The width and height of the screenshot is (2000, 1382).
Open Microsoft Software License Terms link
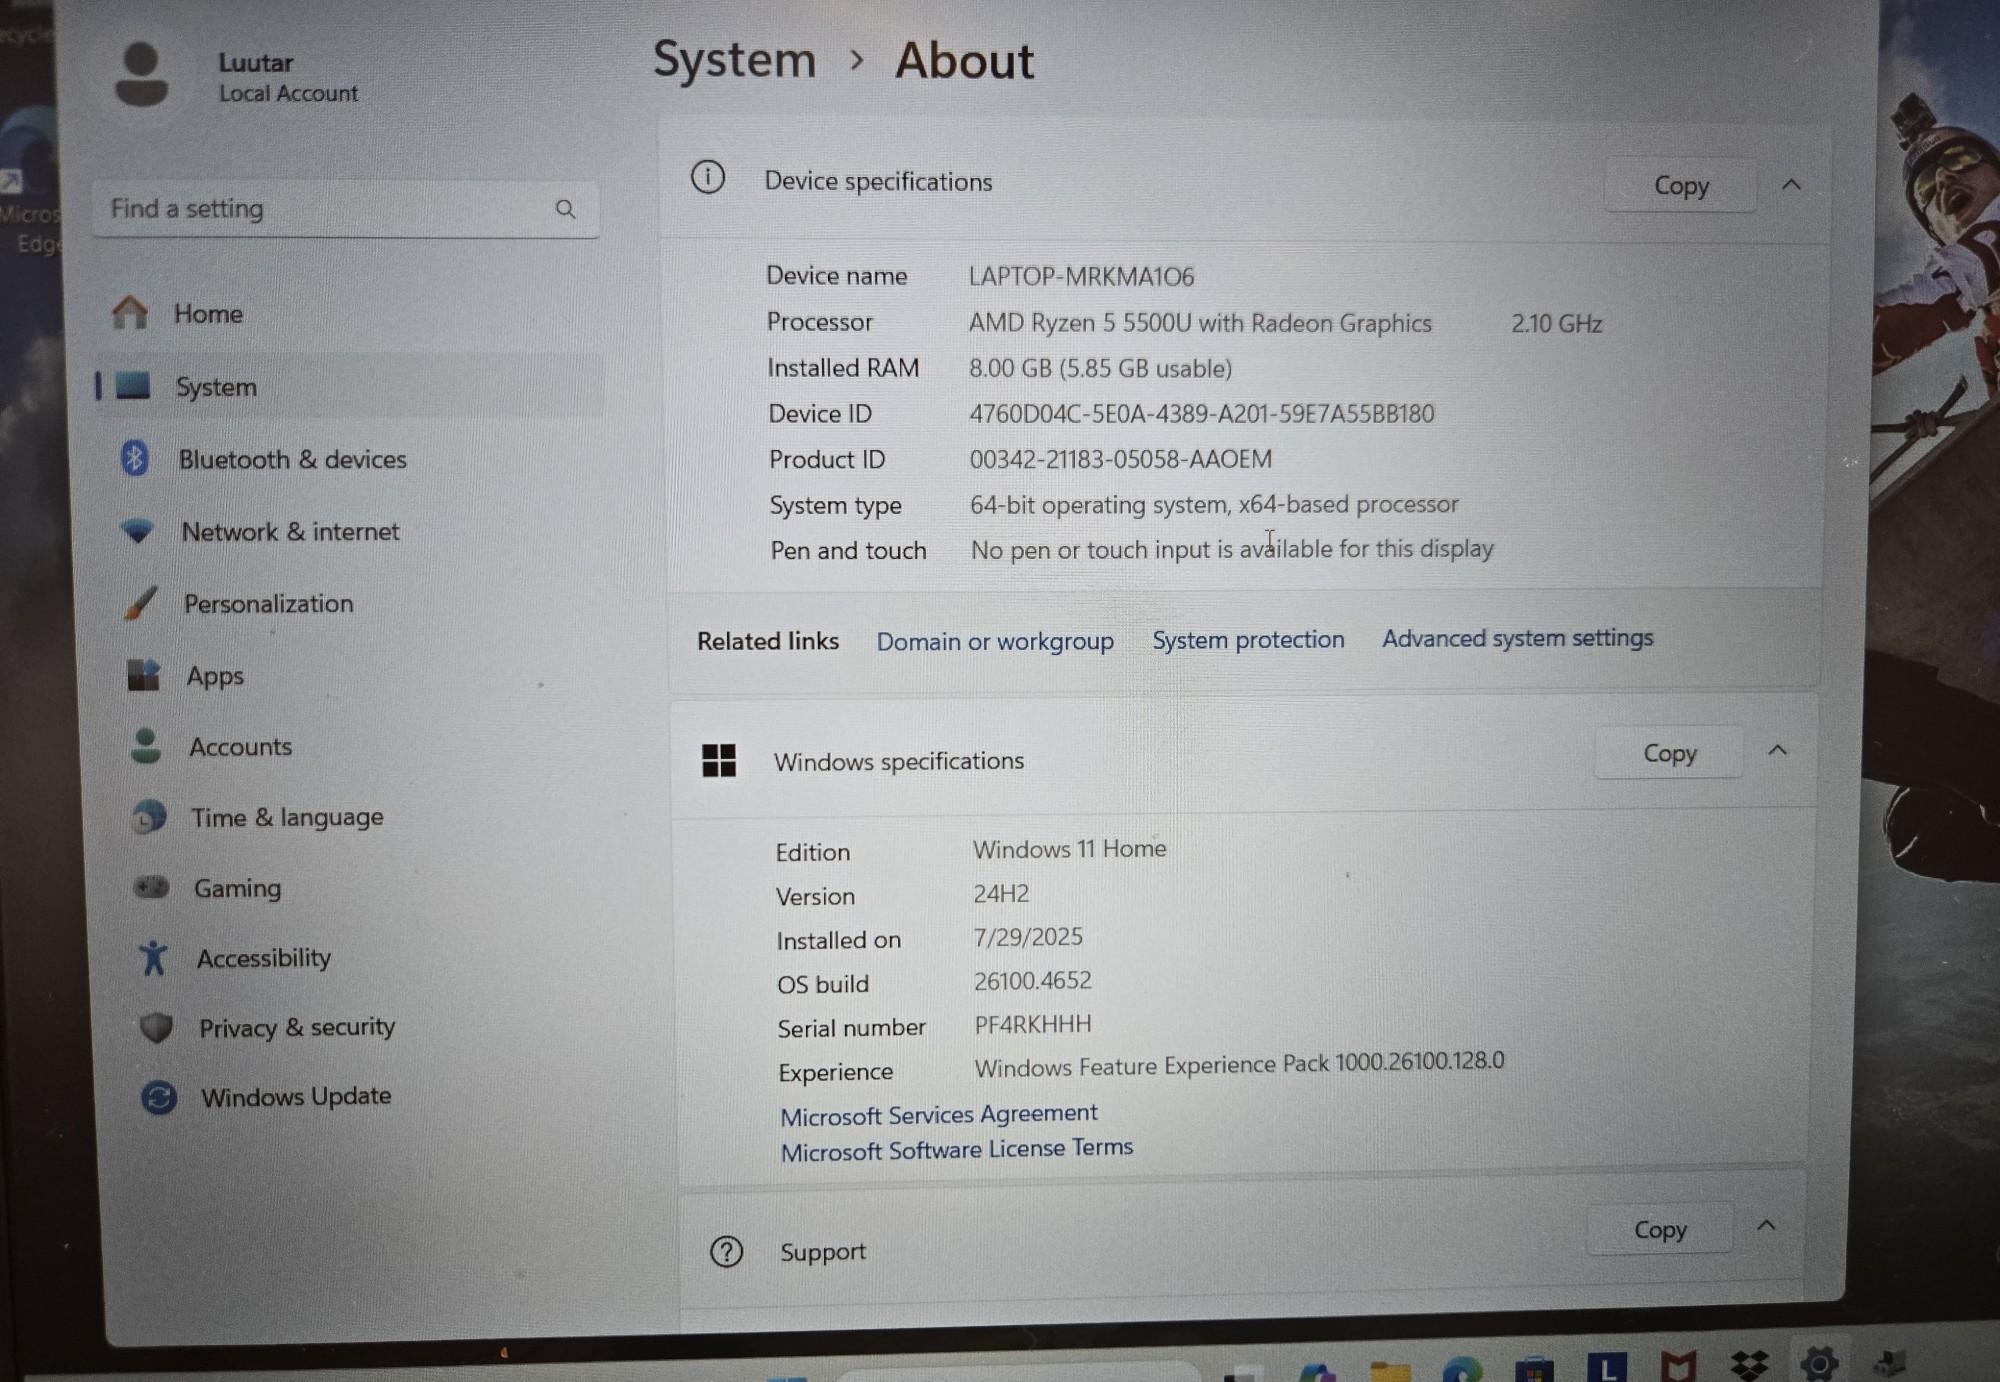coord(957,1150)
